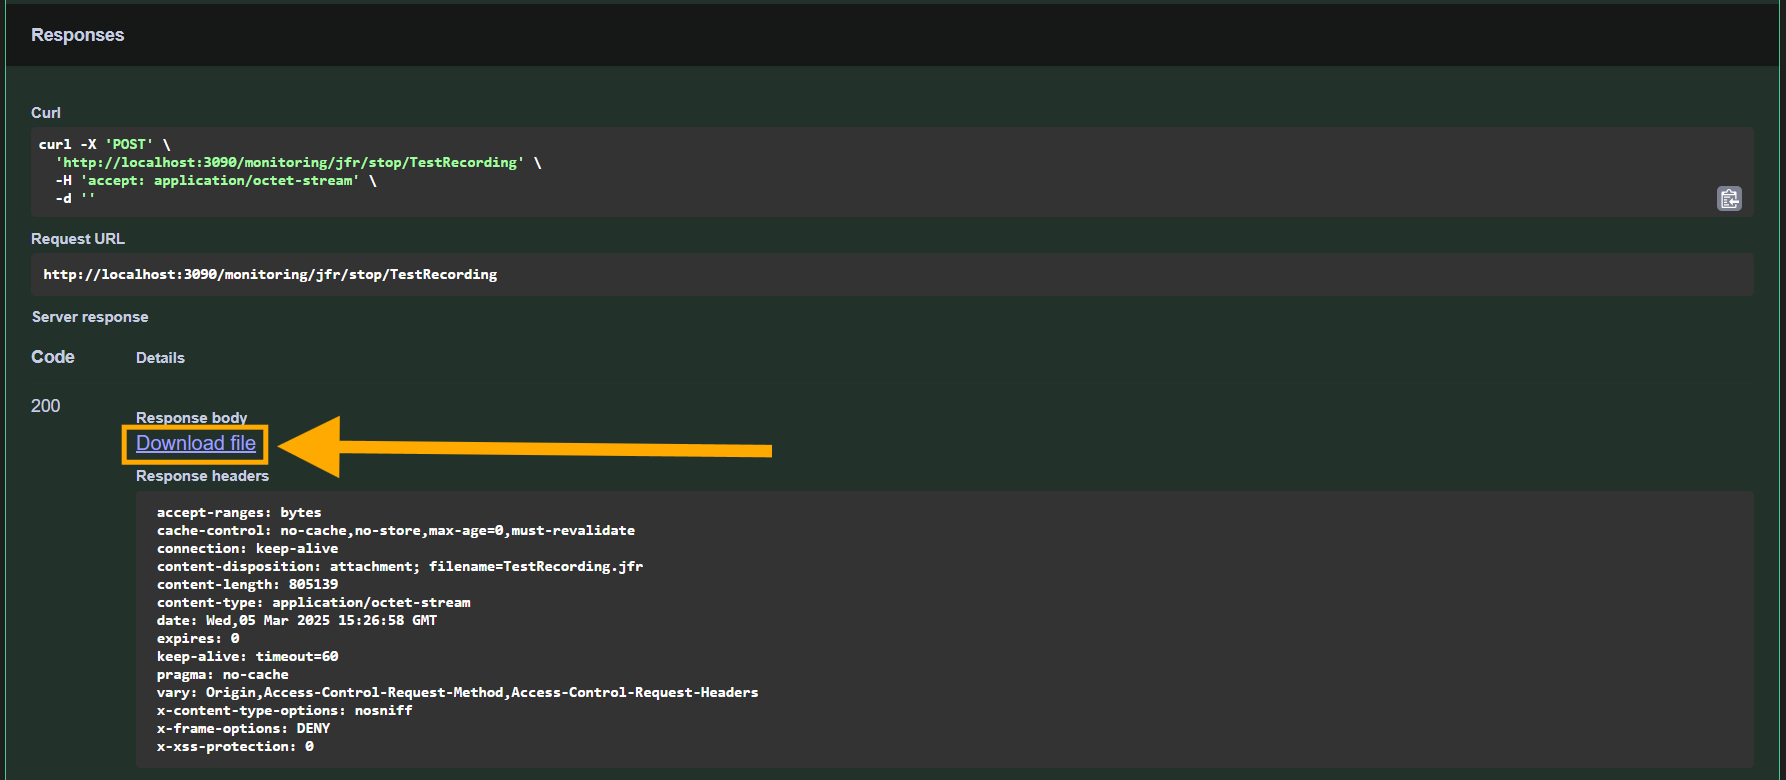Click the Response body label
The image size is (1786, 780).
(191, 418)
